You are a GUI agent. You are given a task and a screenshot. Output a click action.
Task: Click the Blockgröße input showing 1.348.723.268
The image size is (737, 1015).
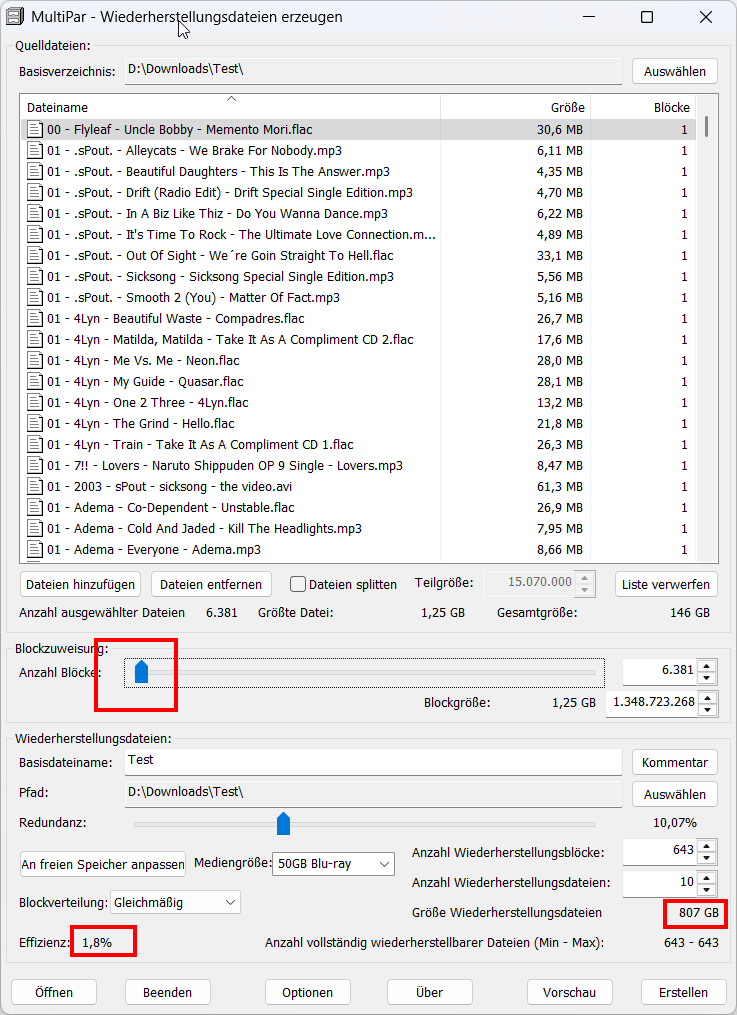coord(653,704)
